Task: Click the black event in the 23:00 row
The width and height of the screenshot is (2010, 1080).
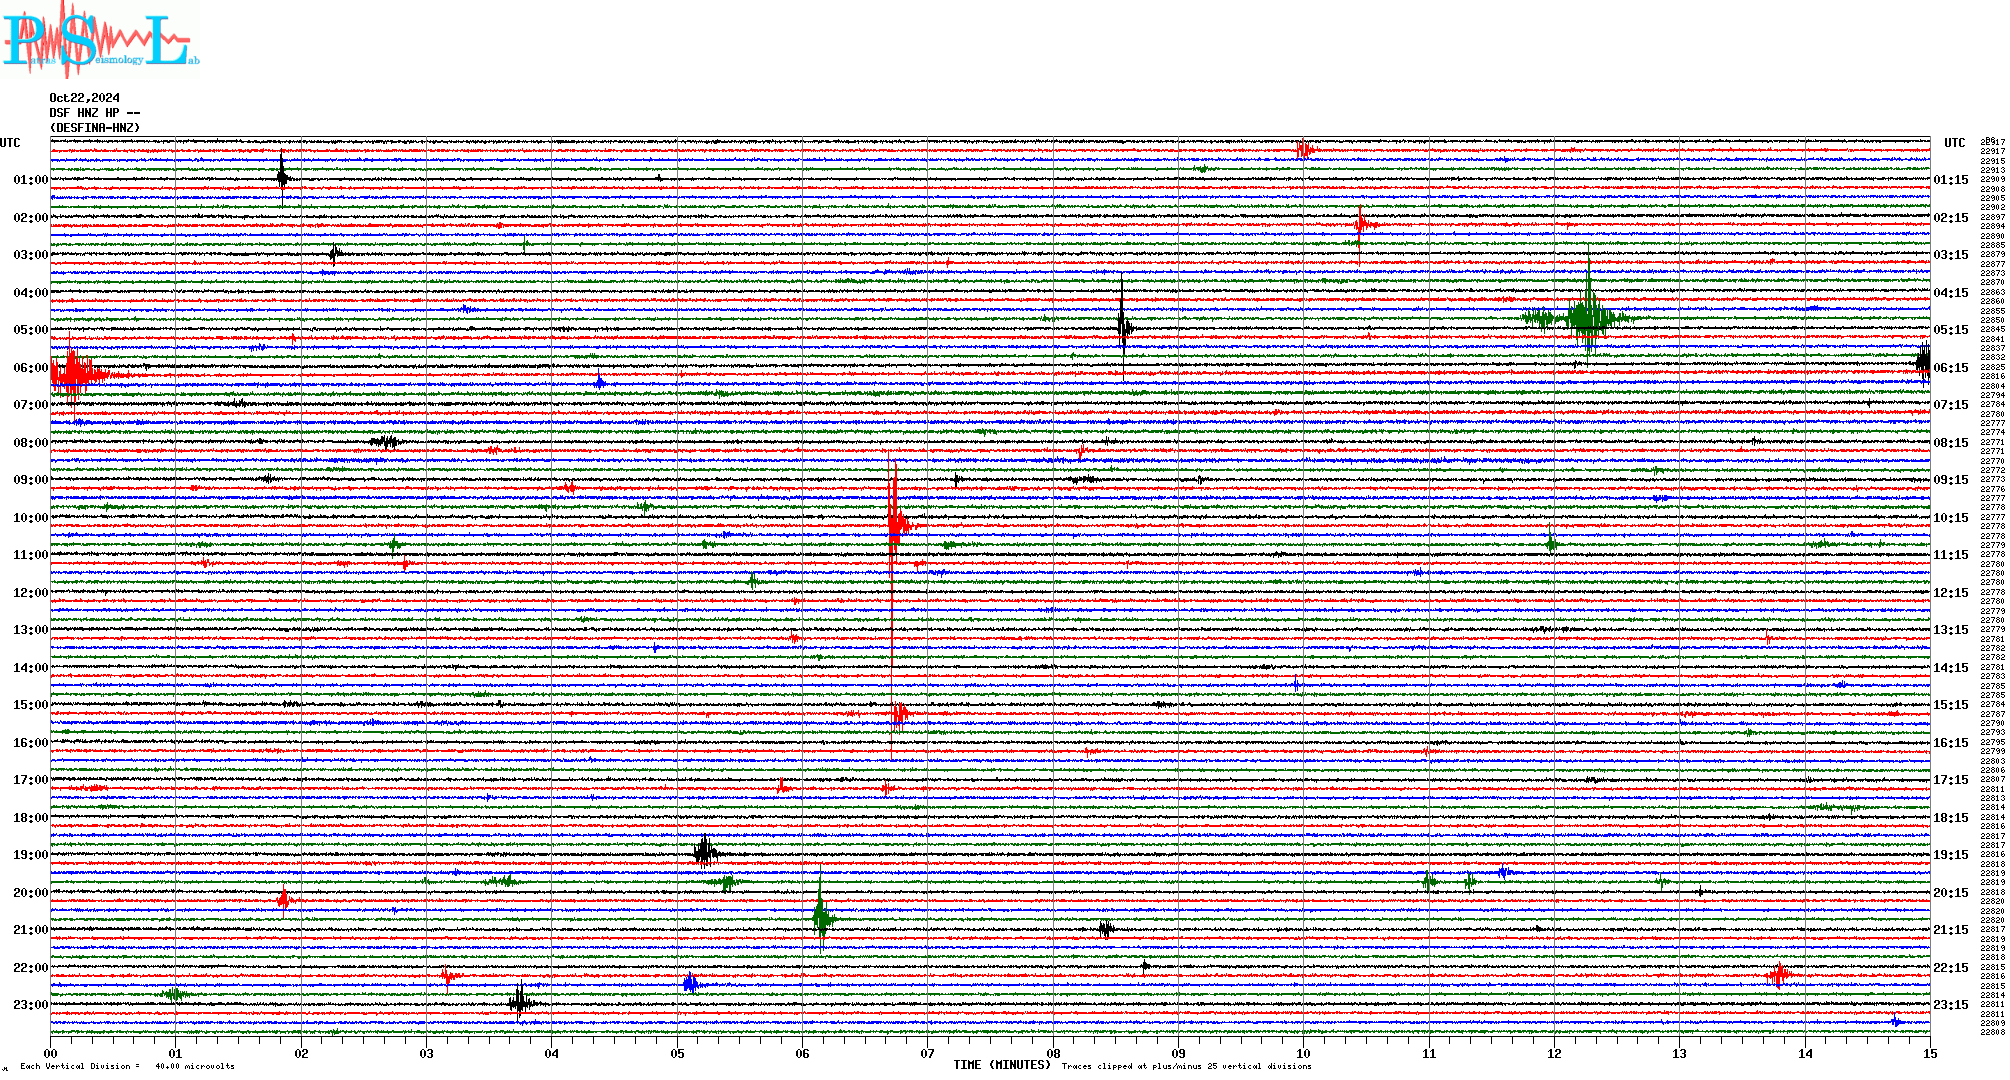Action: (519, 1003)
